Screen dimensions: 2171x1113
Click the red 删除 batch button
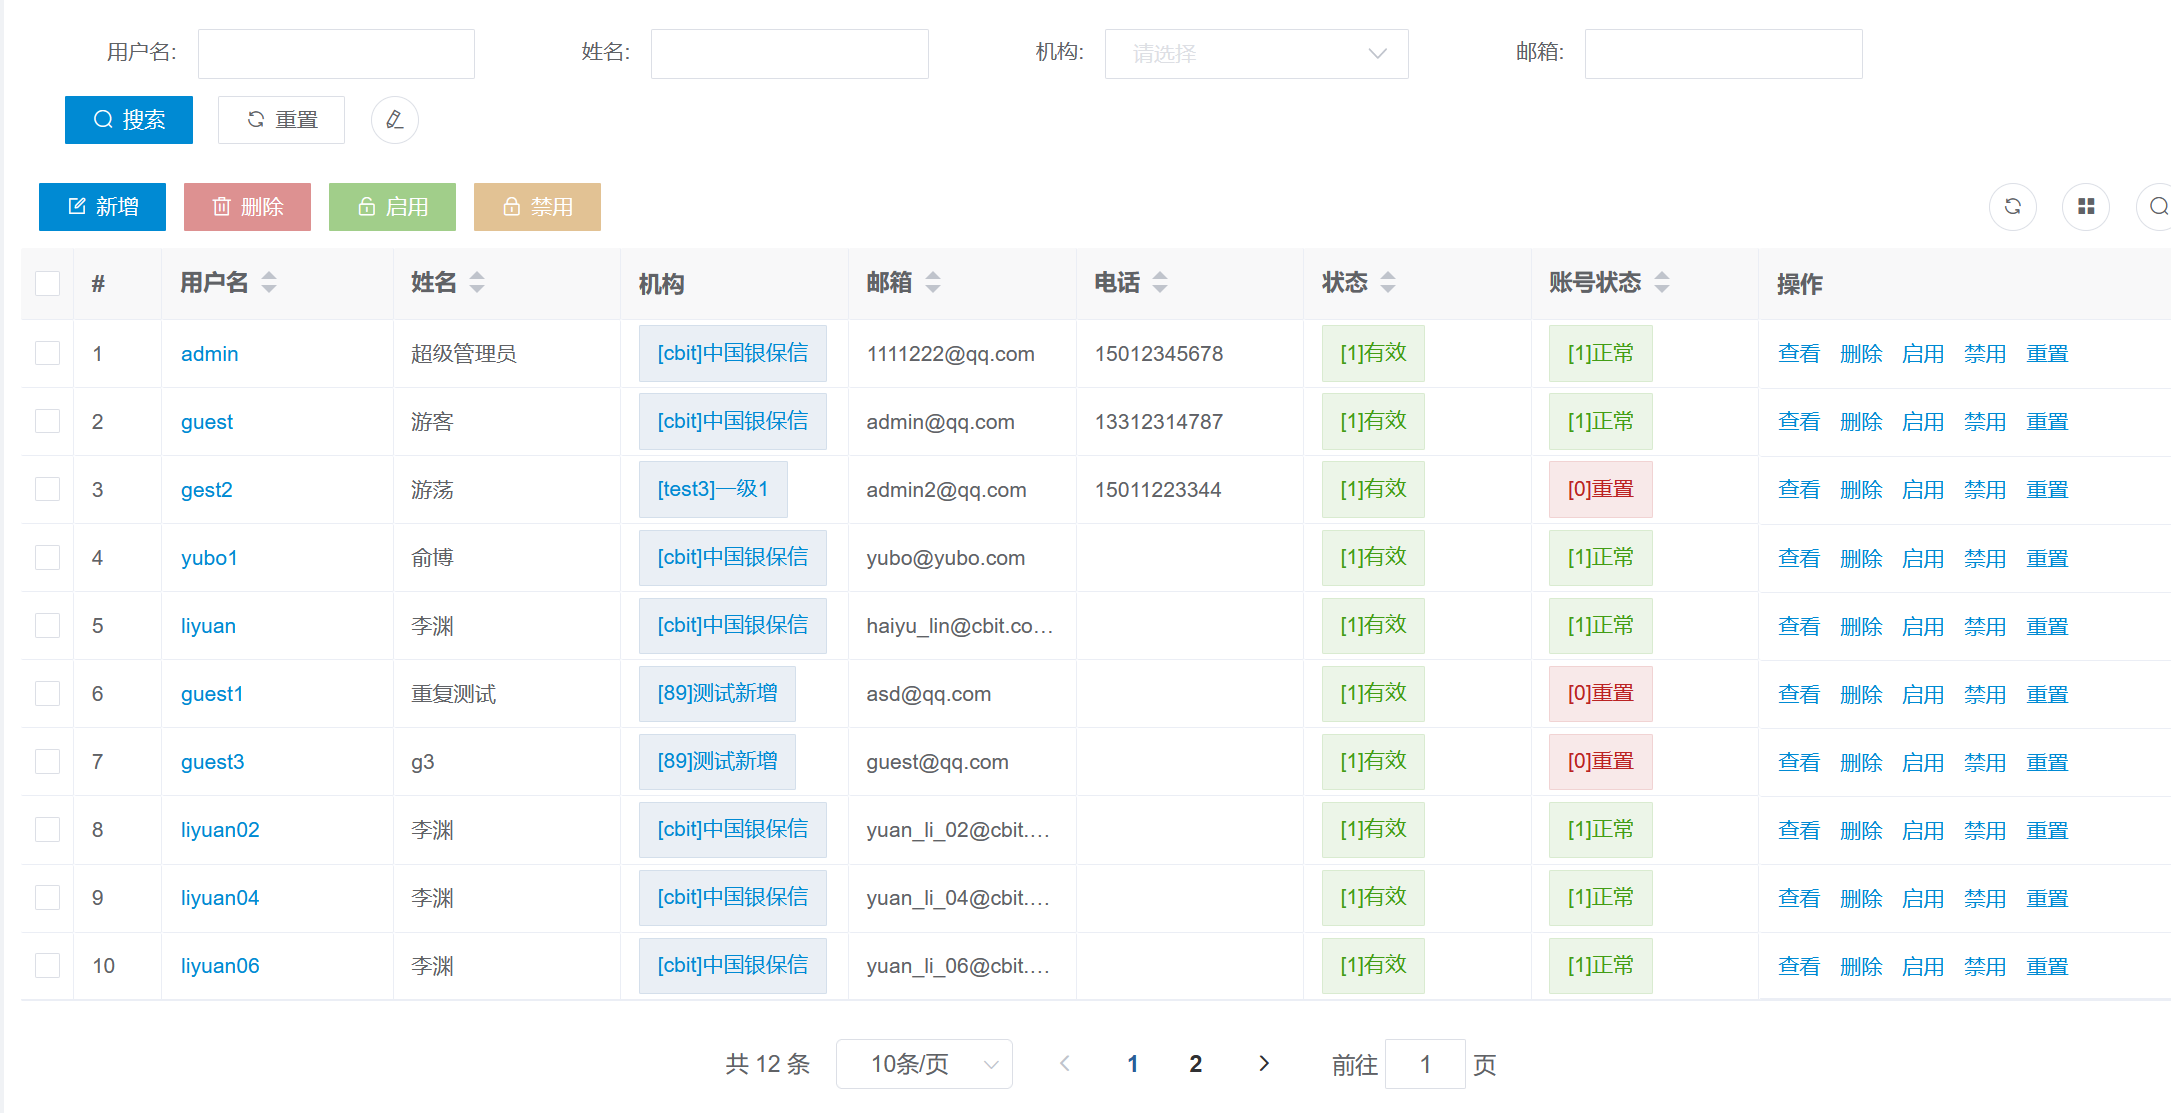click(x=247, y=207)
